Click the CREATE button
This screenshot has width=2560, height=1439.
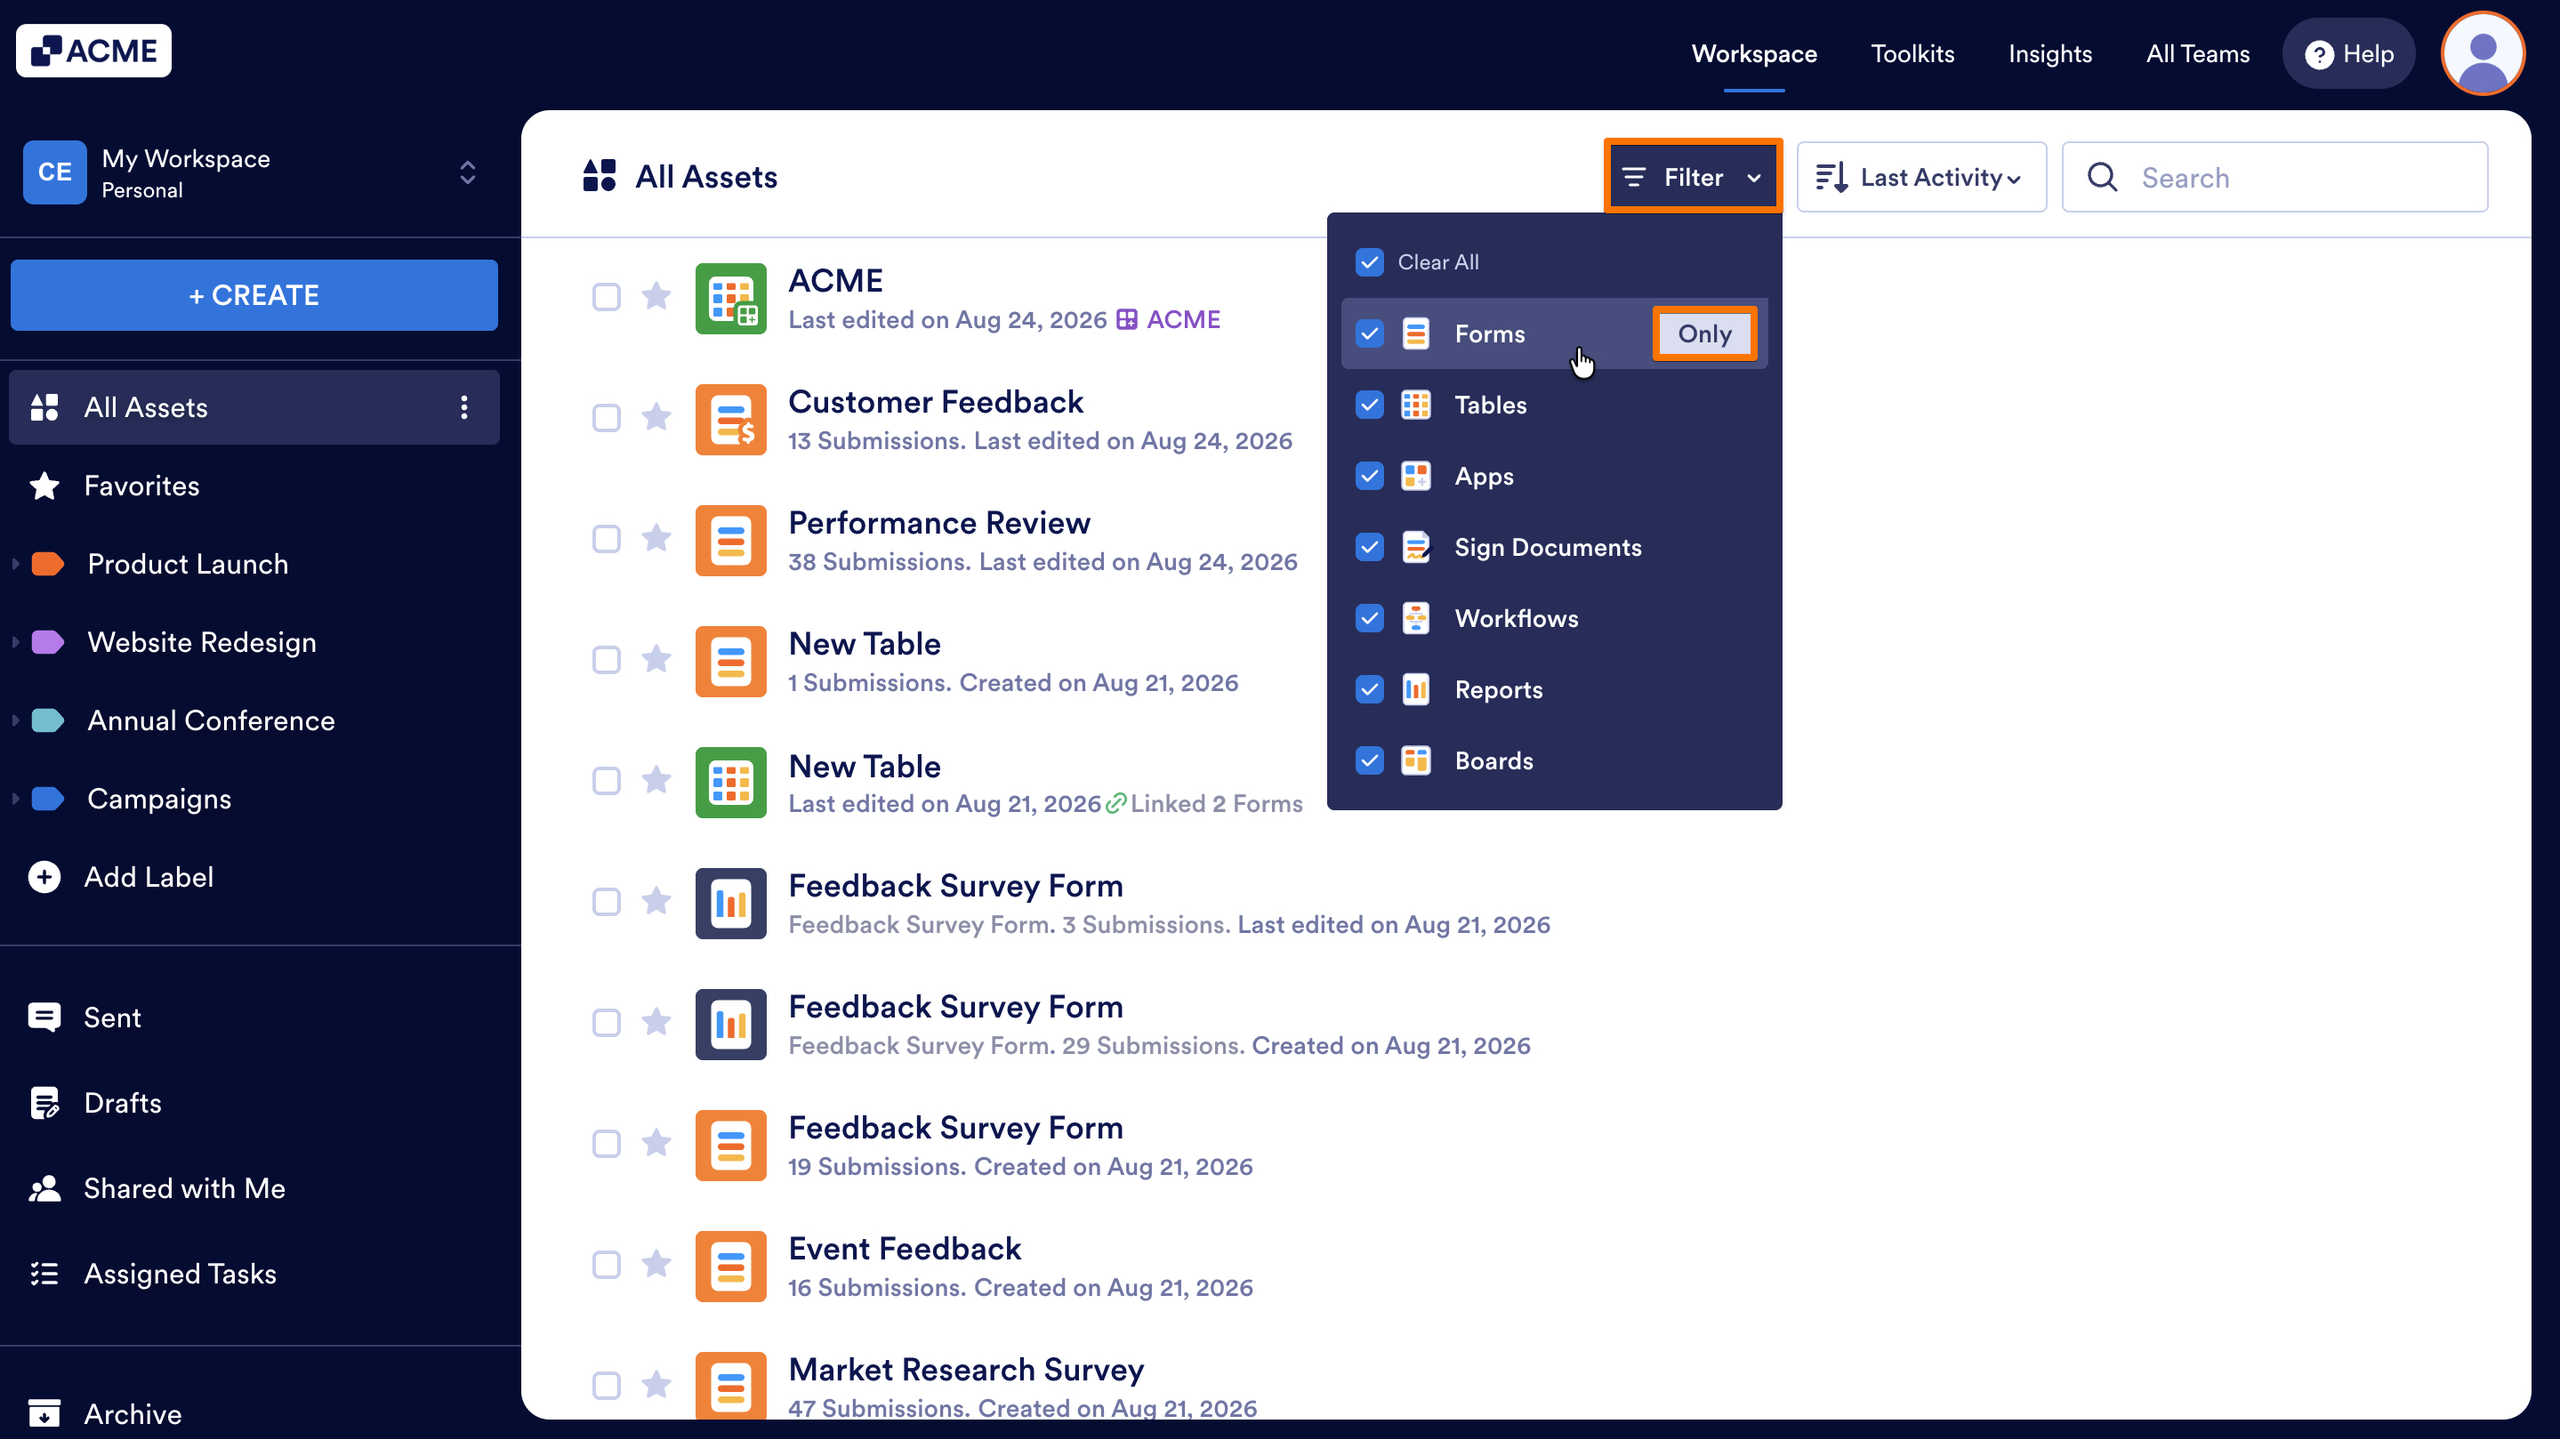coord(254,295)
